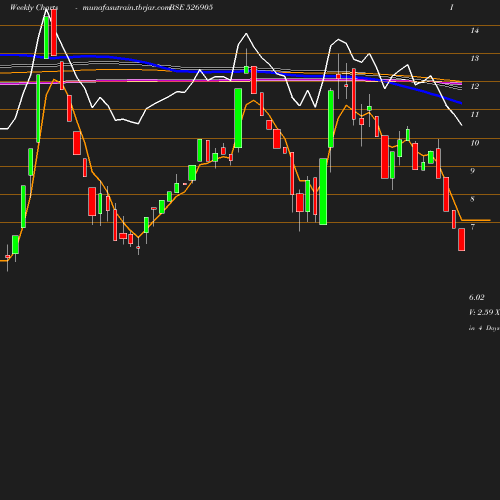The width and height of the screenshot is (500, 500).
Task: Click the 'Weekly Charts' title text
Action: (34, 8)
